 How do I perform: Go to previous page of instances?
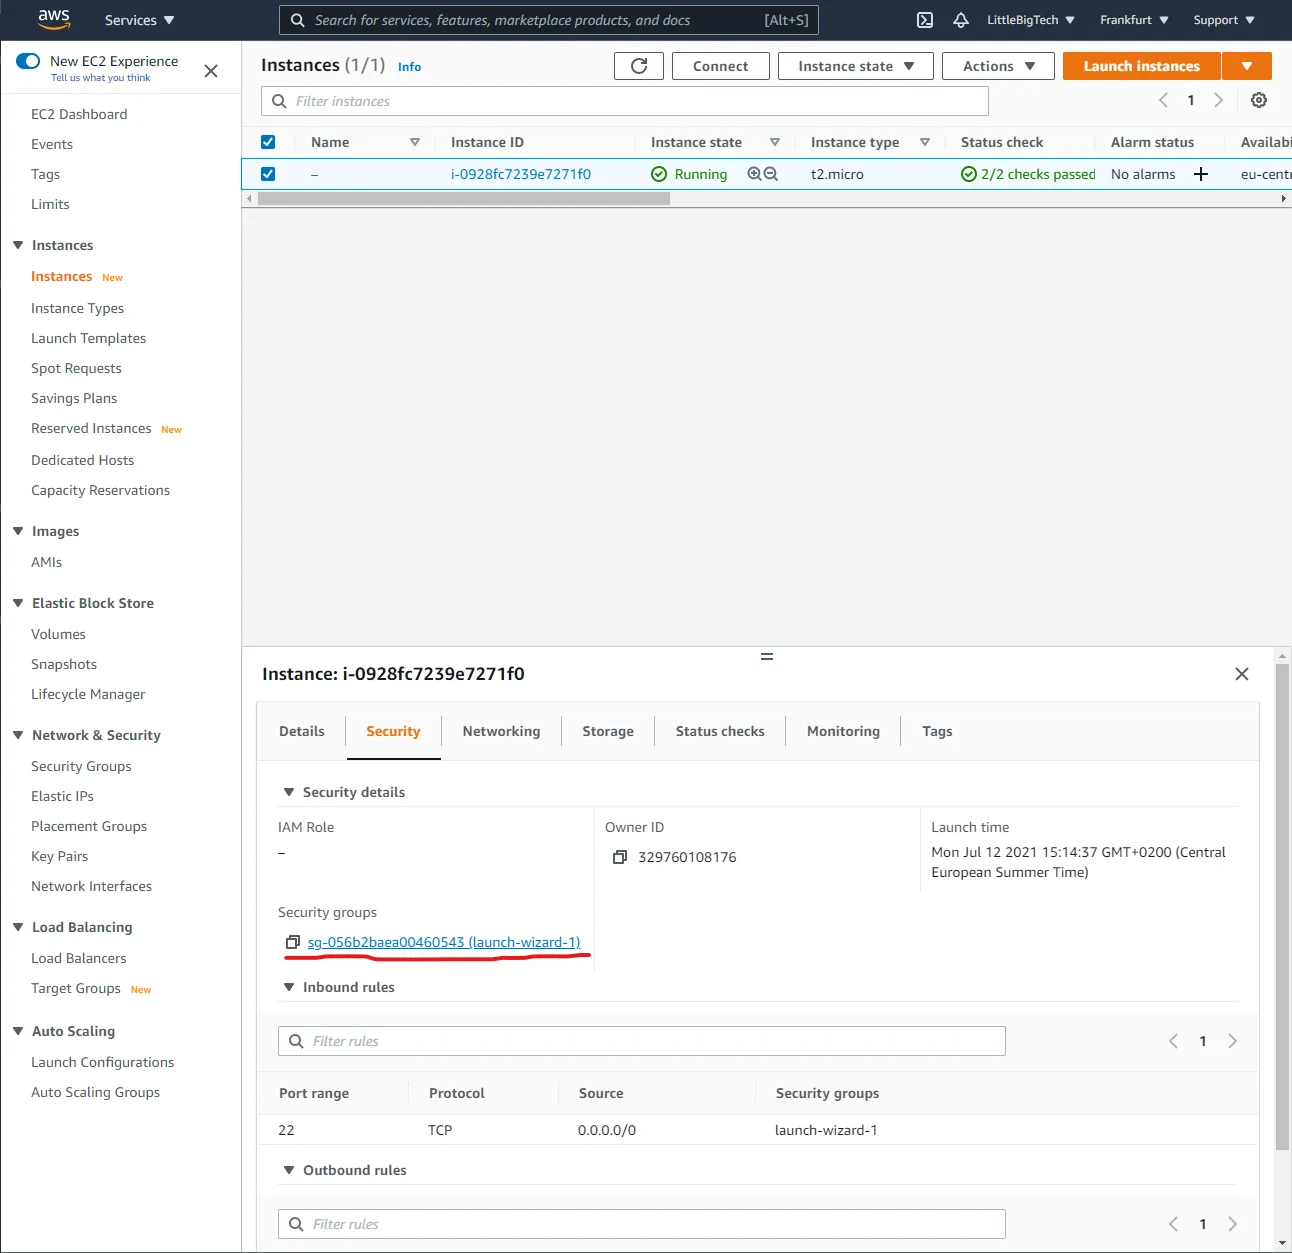(1163, 100)
